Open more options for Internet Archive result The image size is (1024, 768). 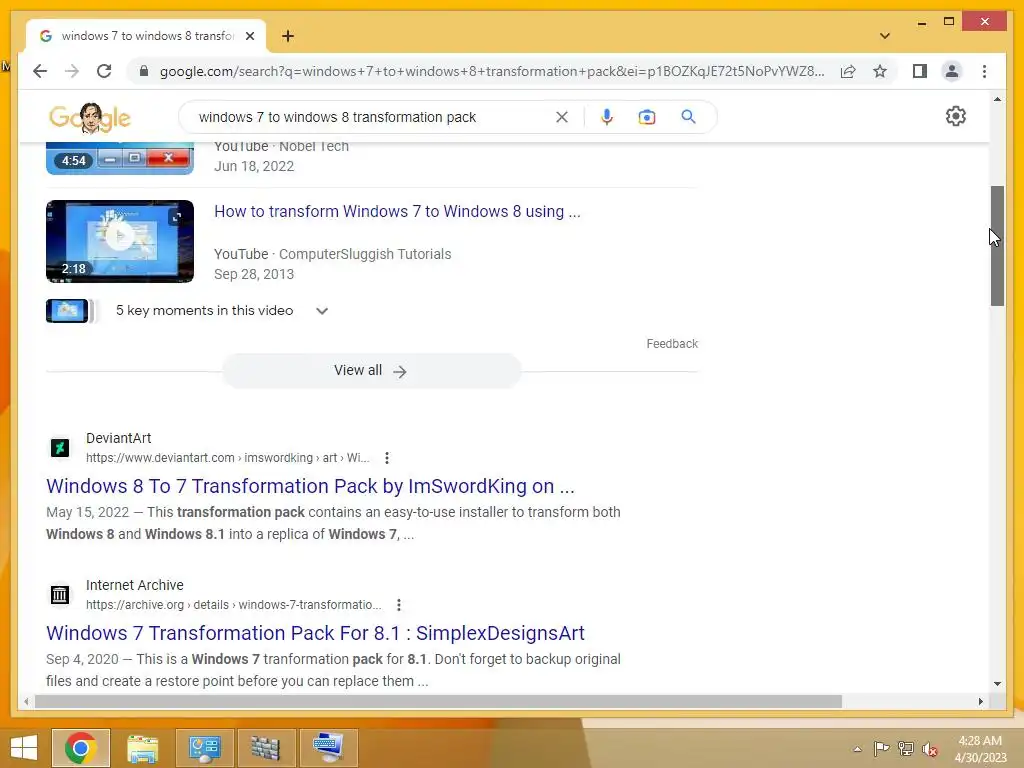pyautogui.click(x=398, y=605)
